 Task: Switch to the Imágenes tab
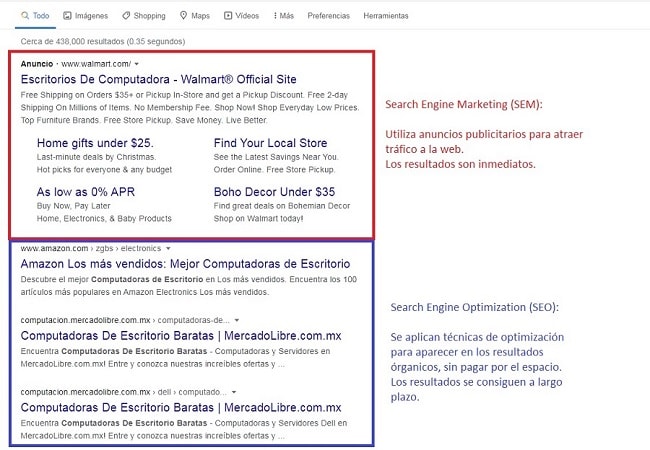pos(85,16)
